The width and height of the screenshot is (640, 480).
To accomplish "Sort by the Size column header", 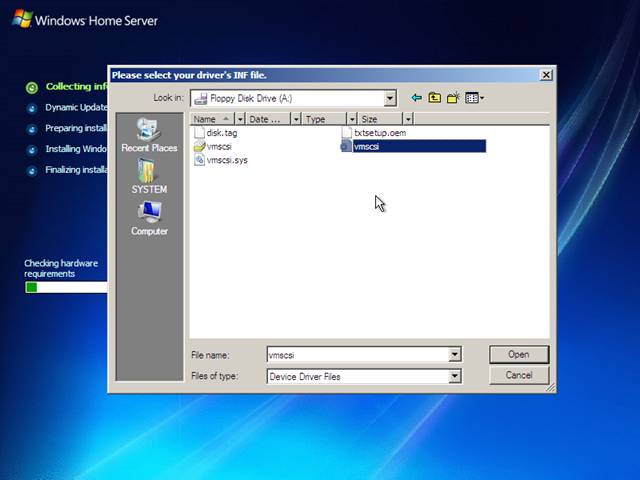I will 380,119.
